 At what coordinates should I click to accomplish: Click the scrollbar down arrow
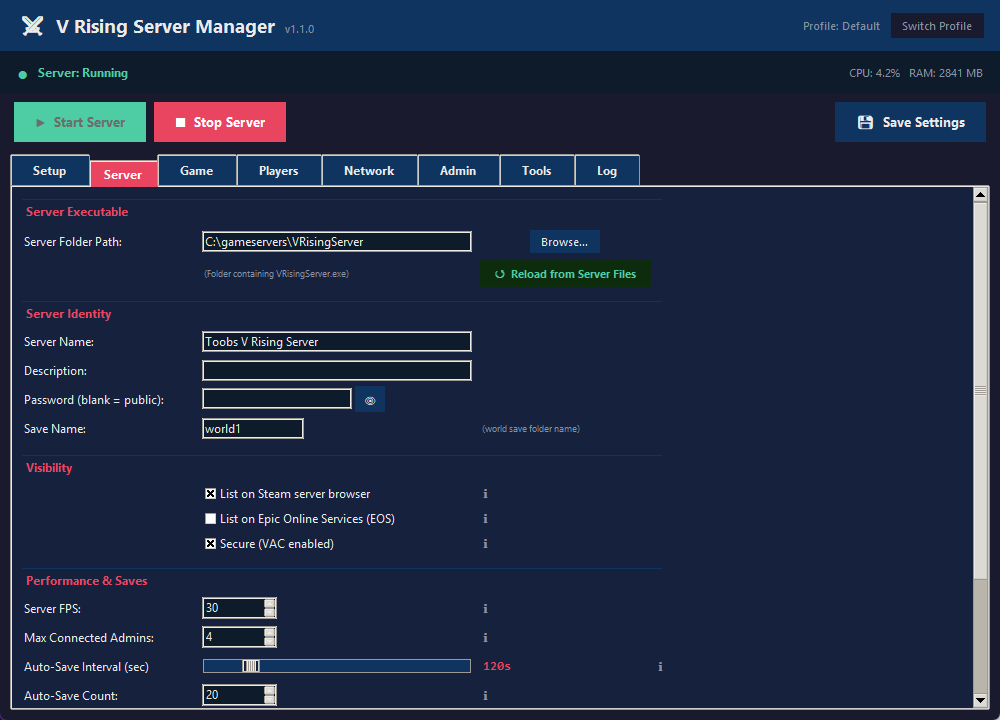coord(980,700)
